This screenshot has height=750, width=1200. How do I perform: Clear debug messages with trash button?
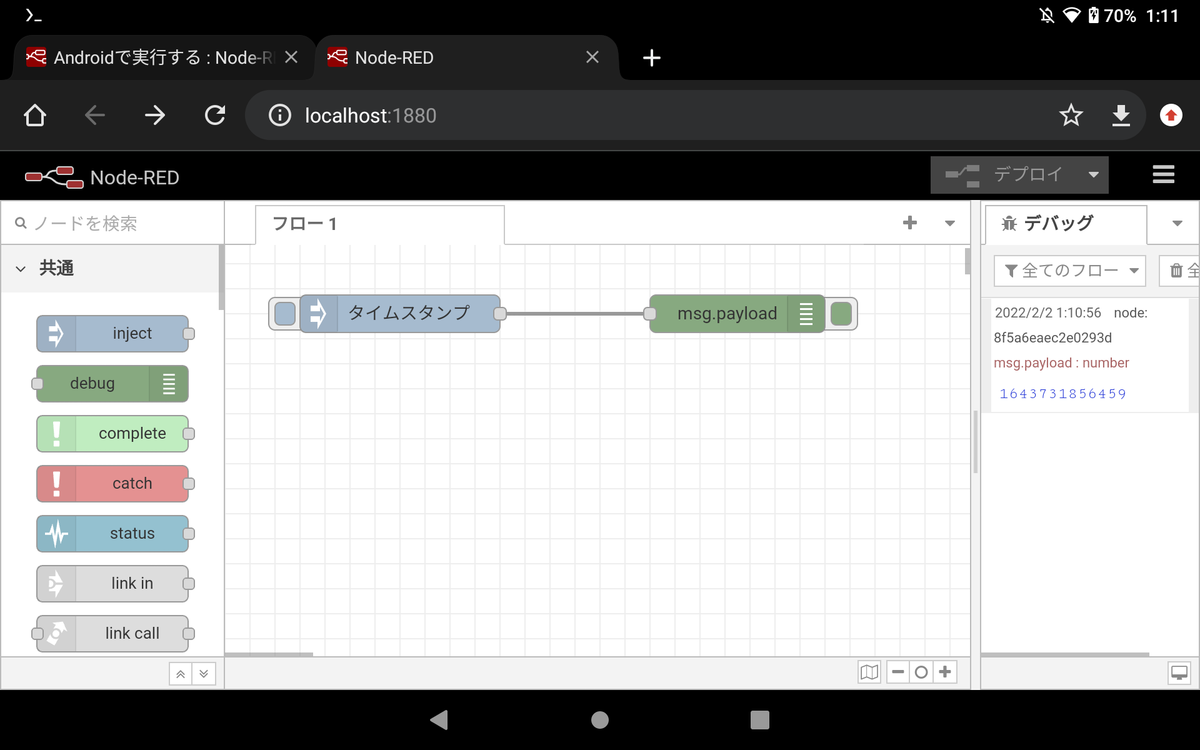click(x=1180, y=271)
